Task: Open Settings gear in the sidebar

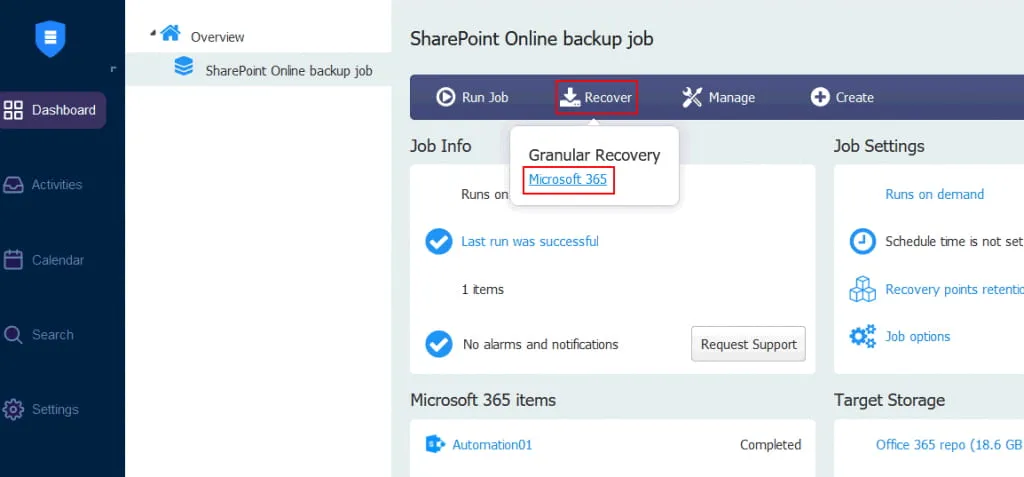Action: coord(14,409)
